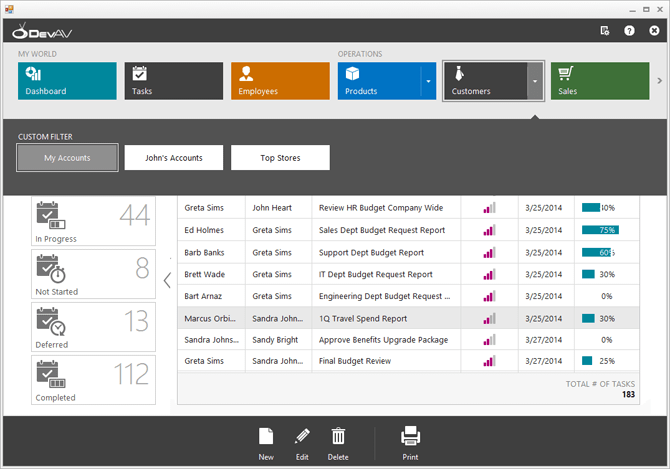This screenshot has height=469, width=670.
Task: Select the Not Started tasks tile
Action: pos(93,274)
